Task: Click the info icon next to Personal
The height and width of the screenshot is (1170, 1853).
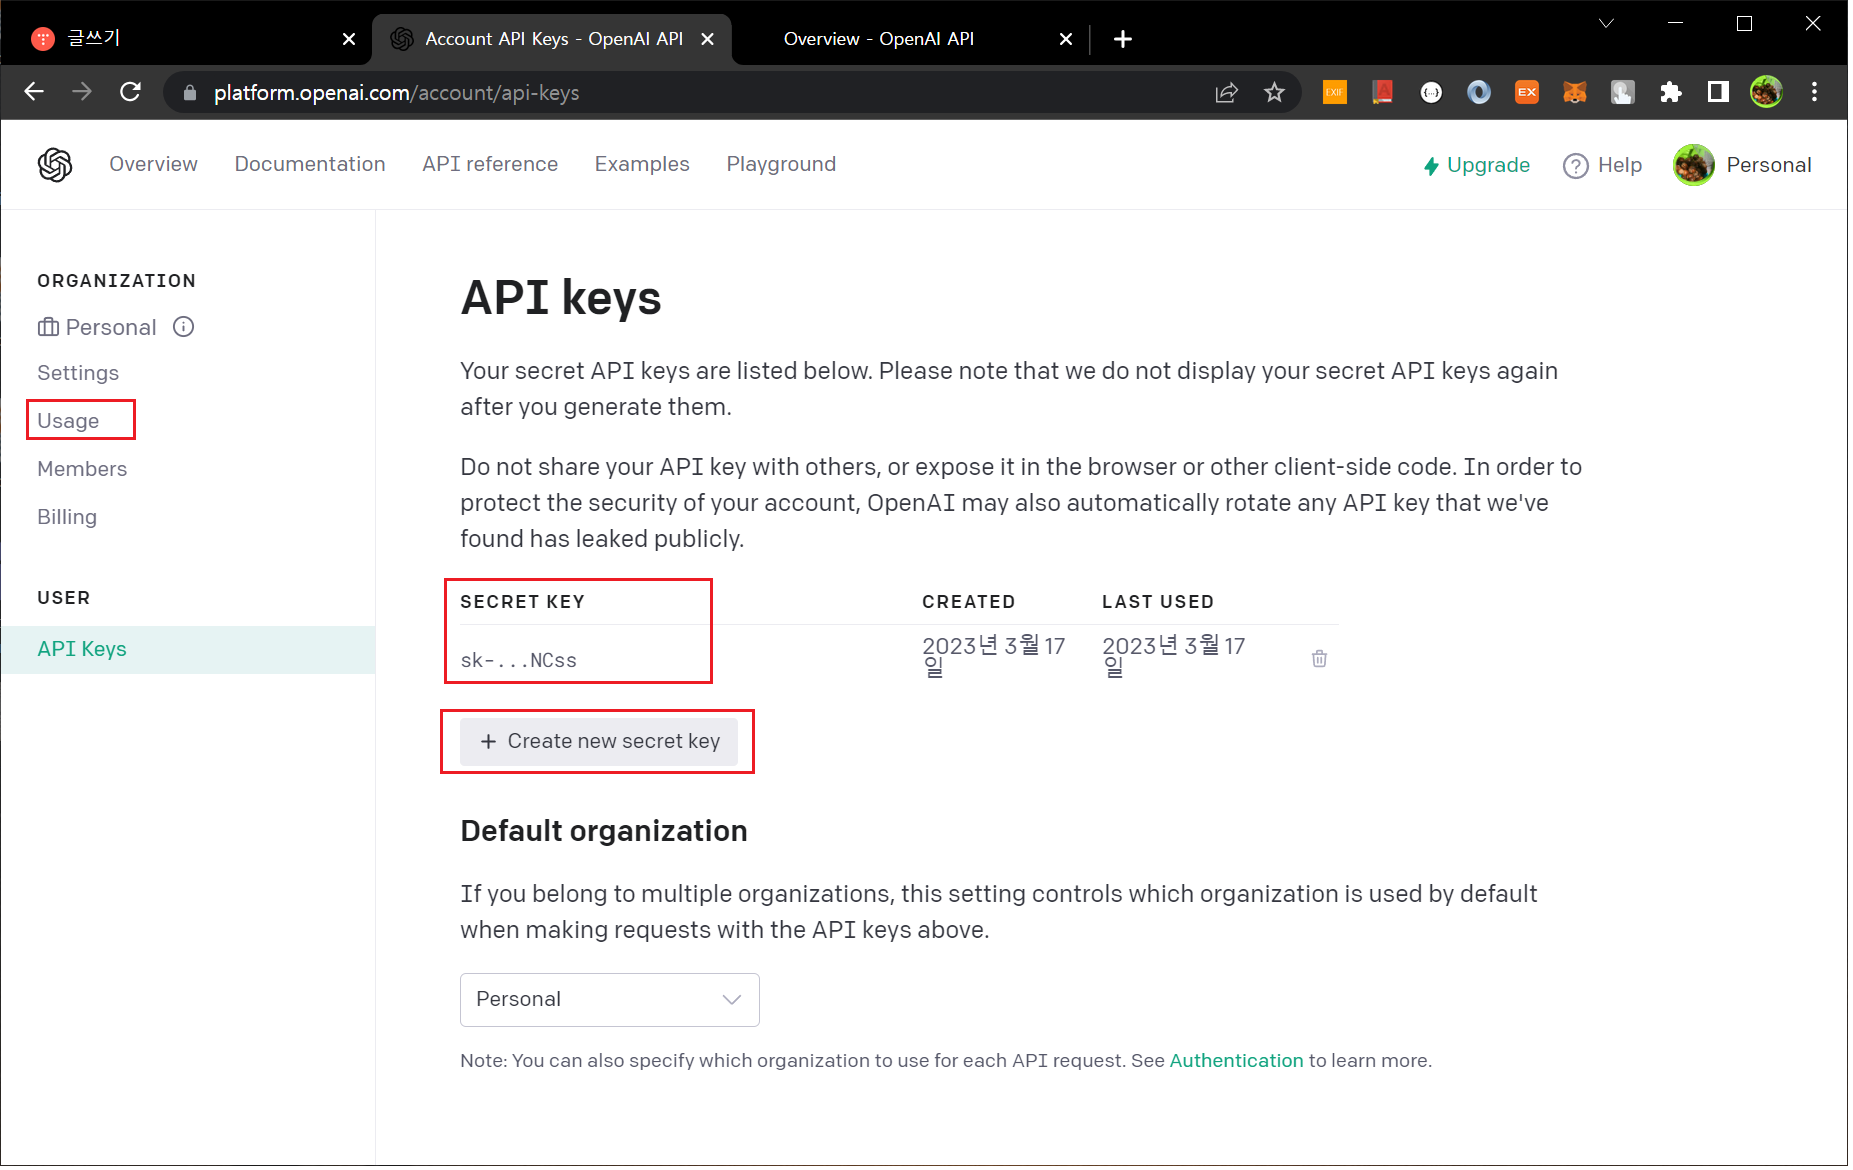Action: (x=184, y=327)
